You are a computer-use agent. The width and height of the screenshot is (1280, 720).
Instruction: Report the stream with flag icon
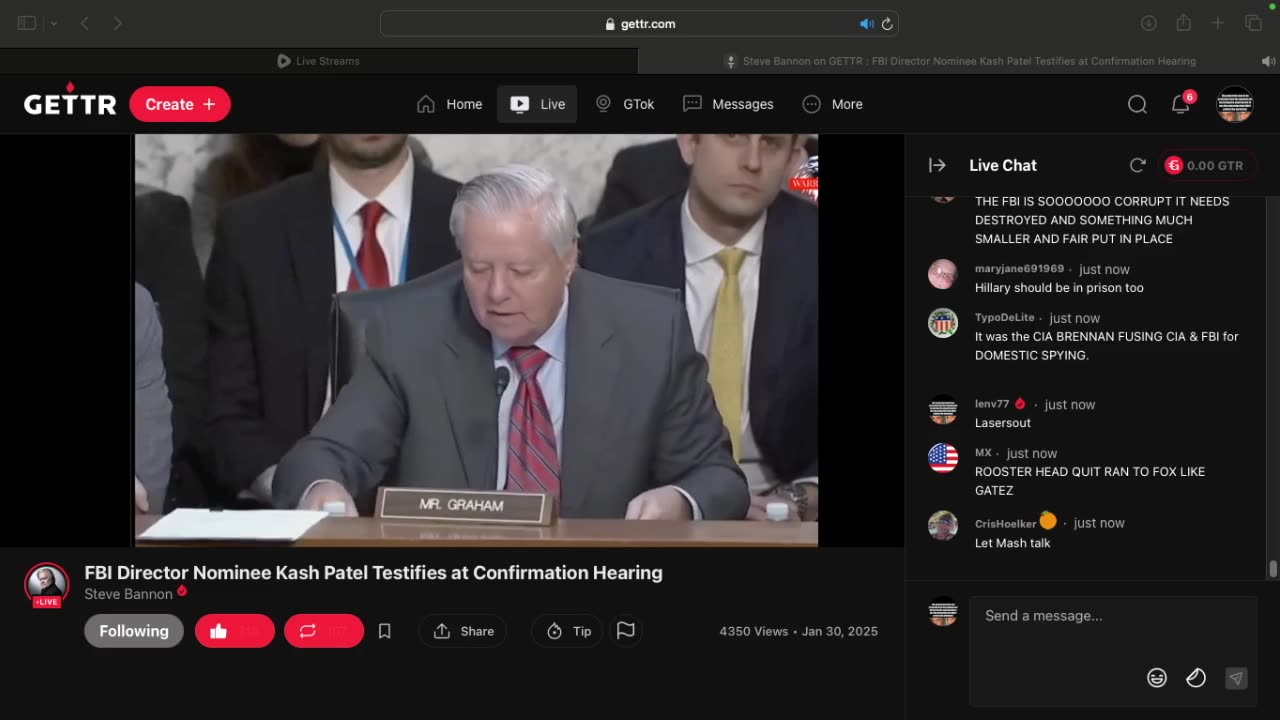pyautogui.click(x=626, y=631)
